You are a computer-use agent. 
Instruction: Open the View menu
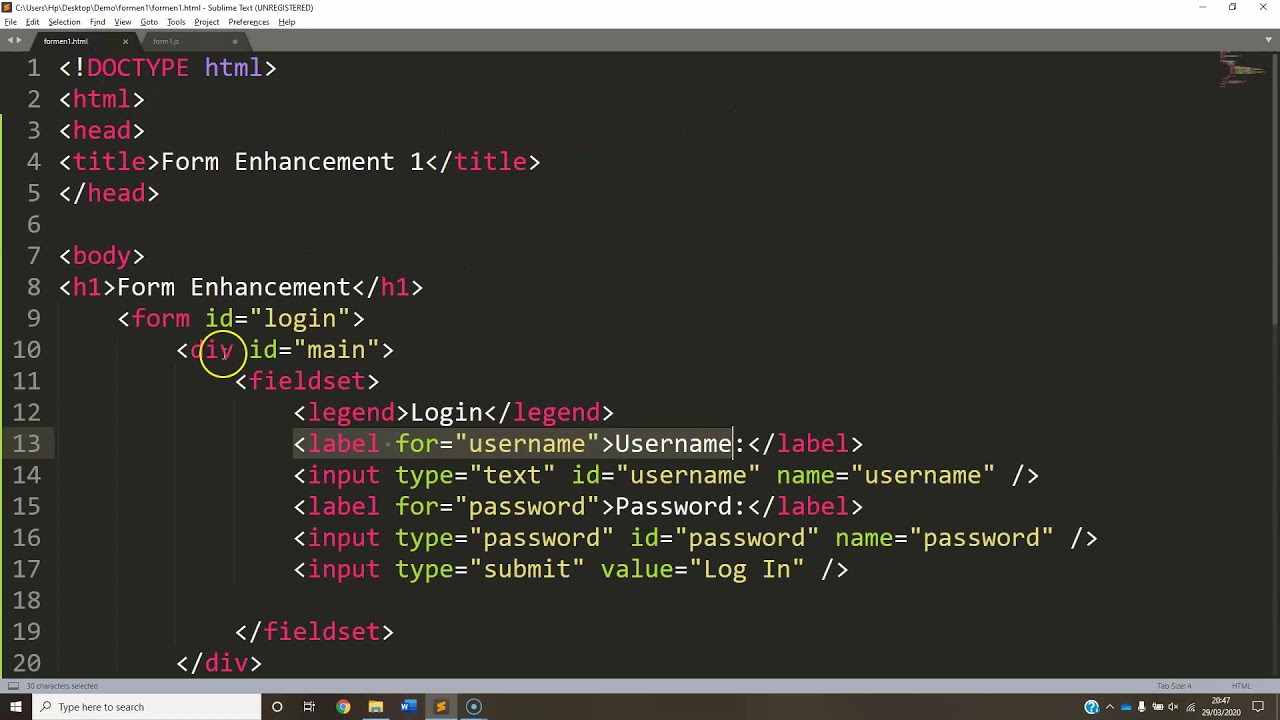pyautogui.click(x=123, y=22)
